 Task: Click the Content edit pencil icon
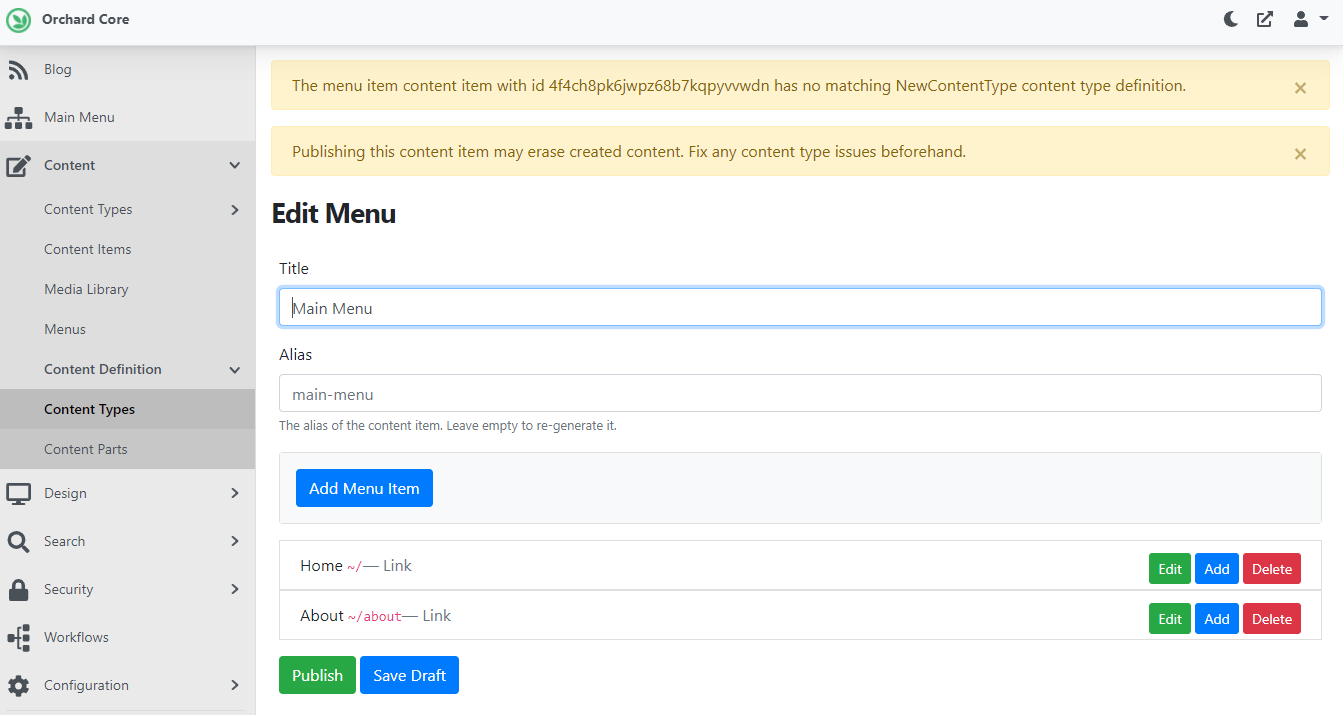[x=18, y=166]
